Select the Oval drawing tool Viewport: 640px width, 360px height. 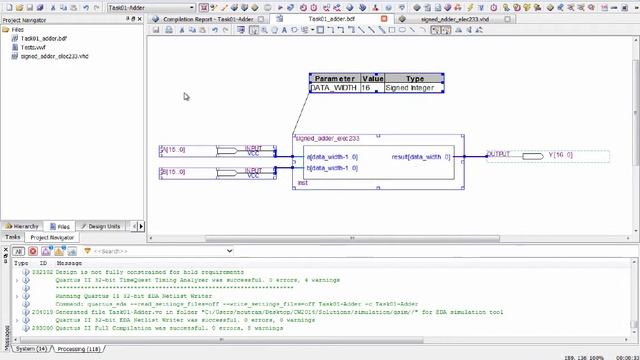tap(402, 30)
